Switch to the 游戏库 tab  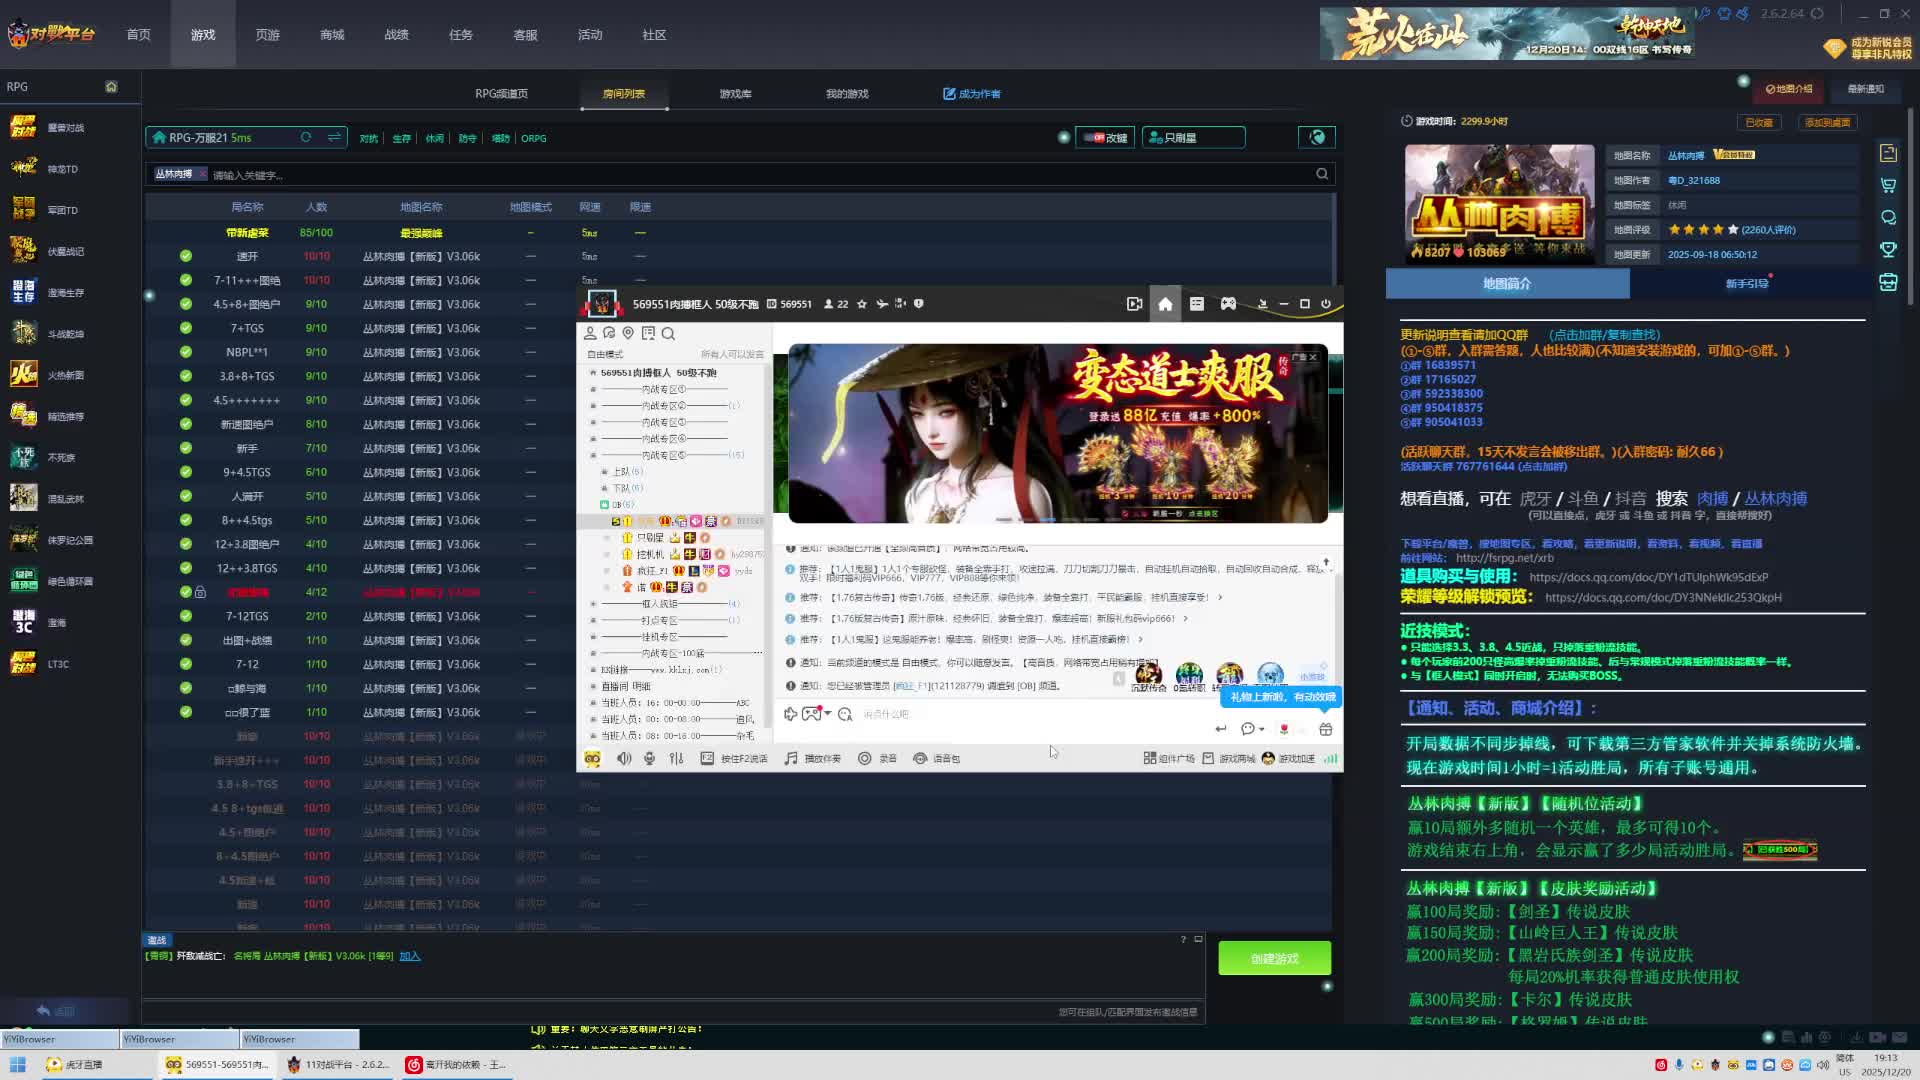(735, 94)
